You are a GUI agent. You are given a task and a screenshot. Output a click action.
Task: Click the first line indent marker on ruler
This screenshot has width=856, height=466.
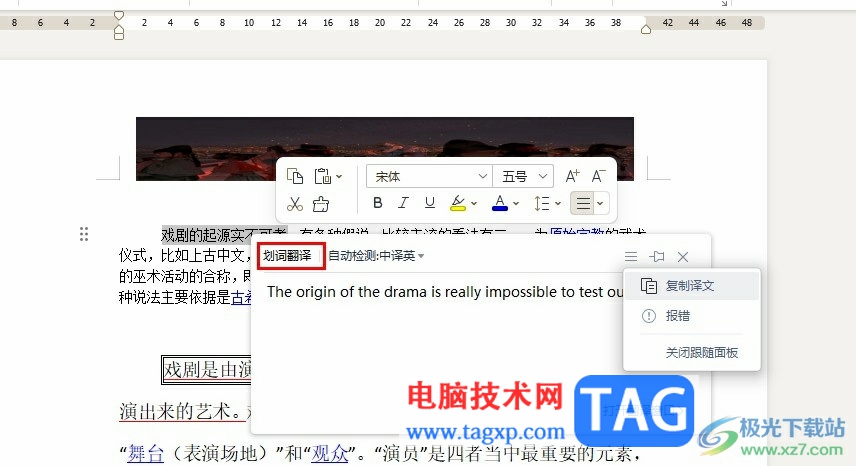pyautogui.click(x=118, y=15)
